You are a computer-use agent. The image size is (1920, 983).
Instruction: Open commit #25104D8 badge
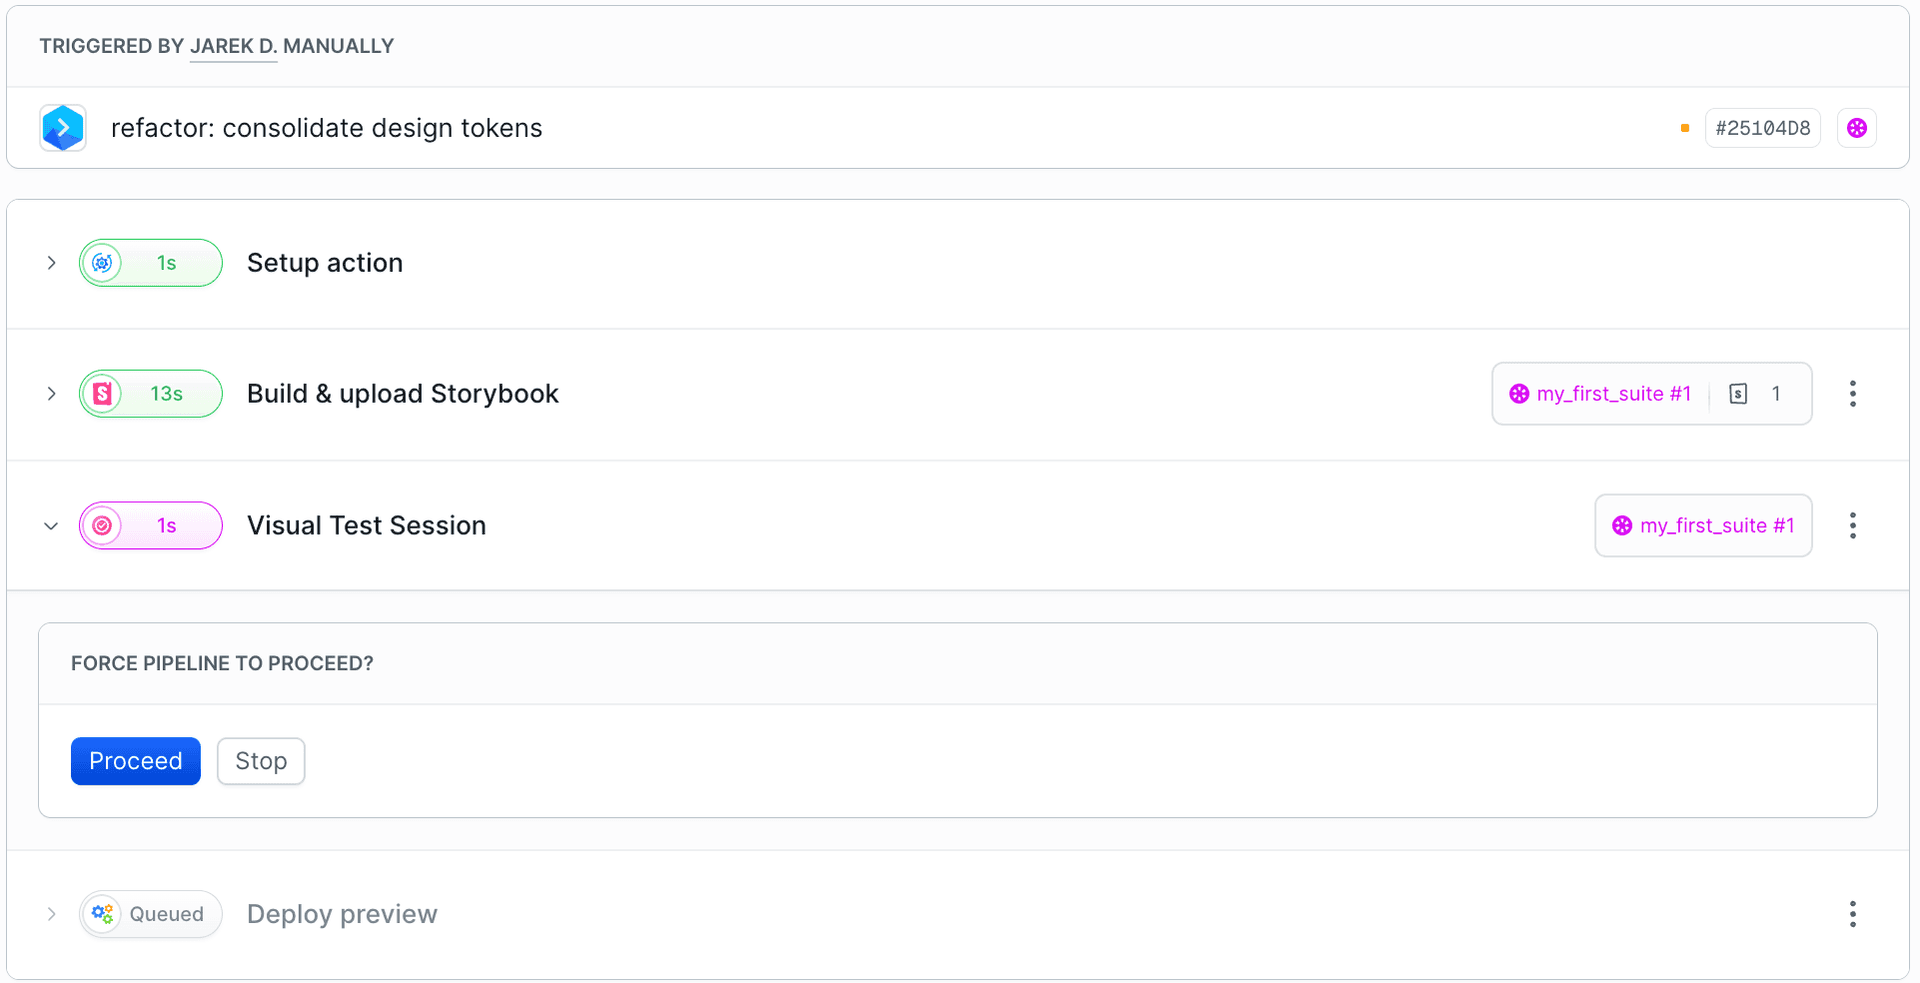(x=1762, y=128)
